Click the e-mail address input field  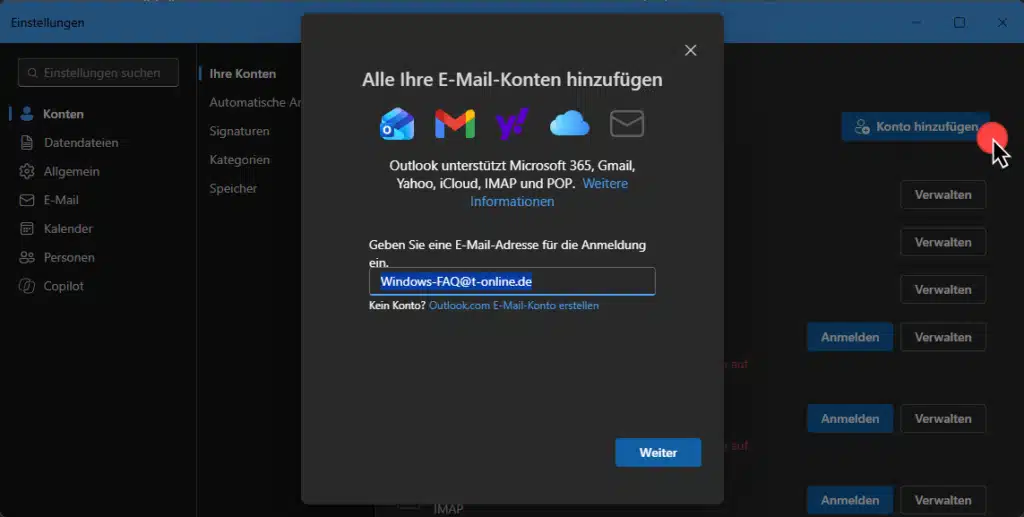[x=512, y=281]
